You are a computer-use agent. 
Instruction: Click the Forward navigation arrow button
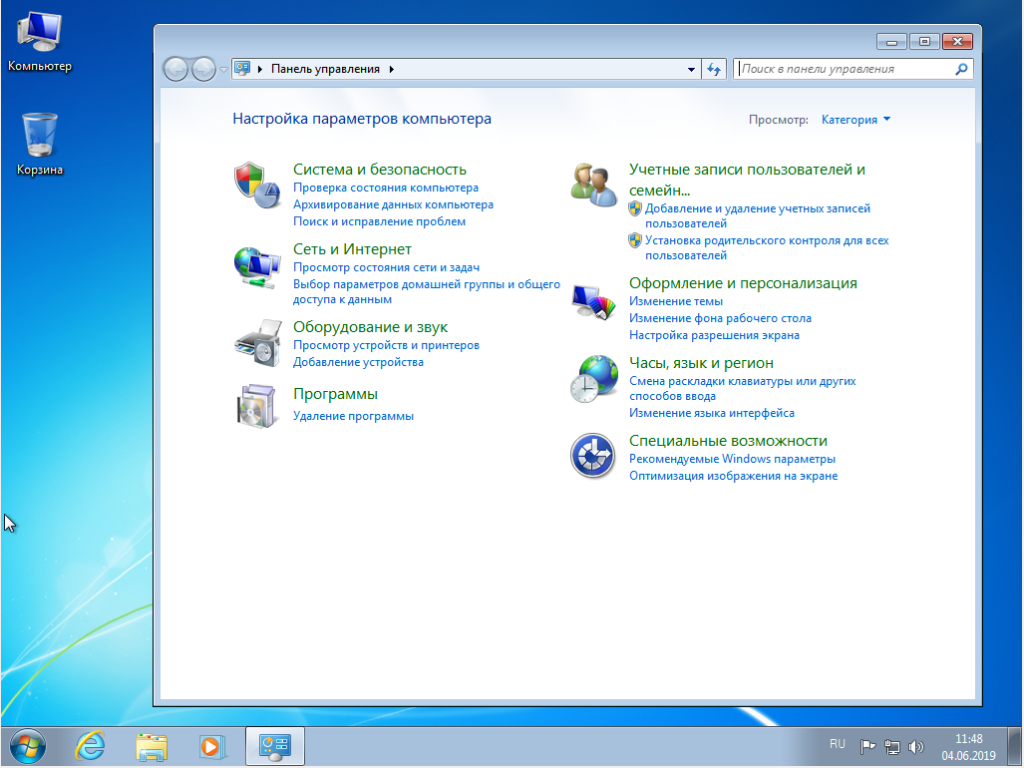point(203,69)
